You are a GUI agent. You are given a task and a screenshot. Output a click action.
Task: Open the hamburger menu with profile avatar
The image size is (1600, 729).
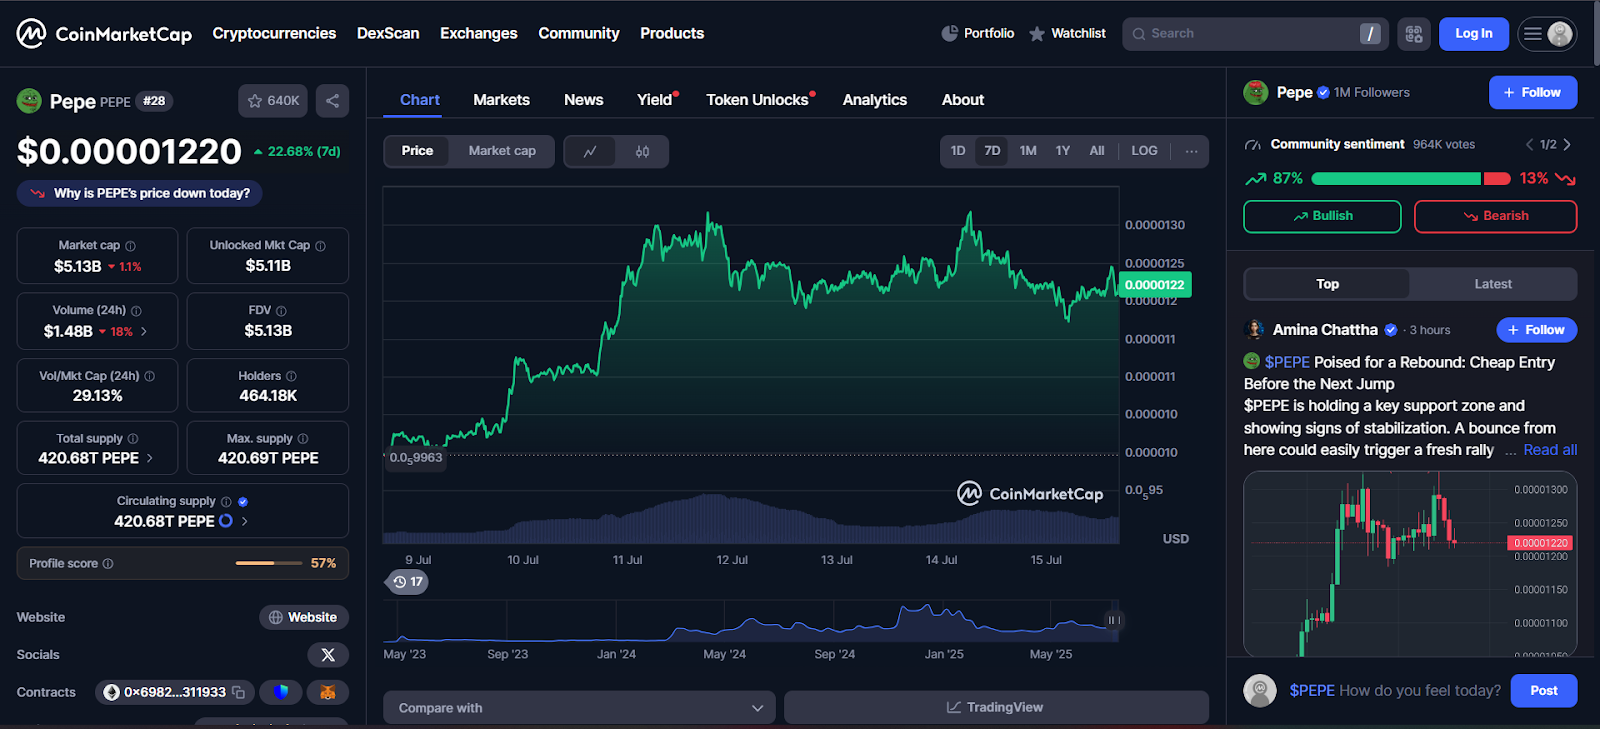(1547, 34)
